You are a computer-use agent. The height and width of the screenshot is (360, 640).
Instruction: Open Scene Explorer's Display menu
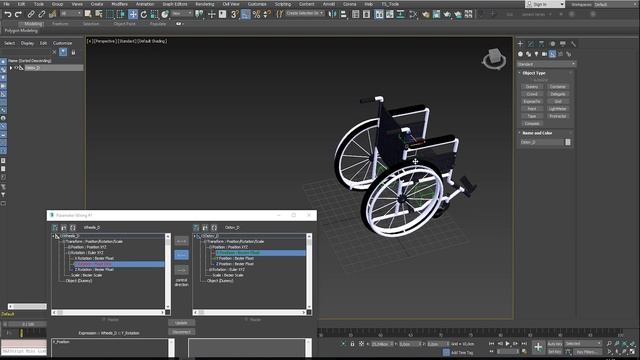pyautogui.click(x=27, y=43)
